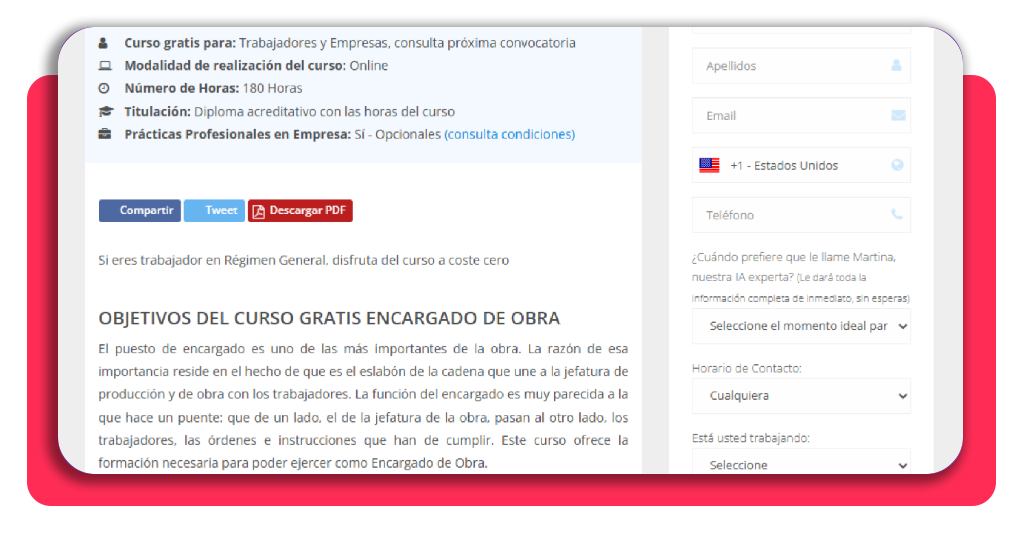This screenshot has width=1024, height=536.
Task: Click the briefcase icon beside Prácticas Profesionales
Action: 104,134
